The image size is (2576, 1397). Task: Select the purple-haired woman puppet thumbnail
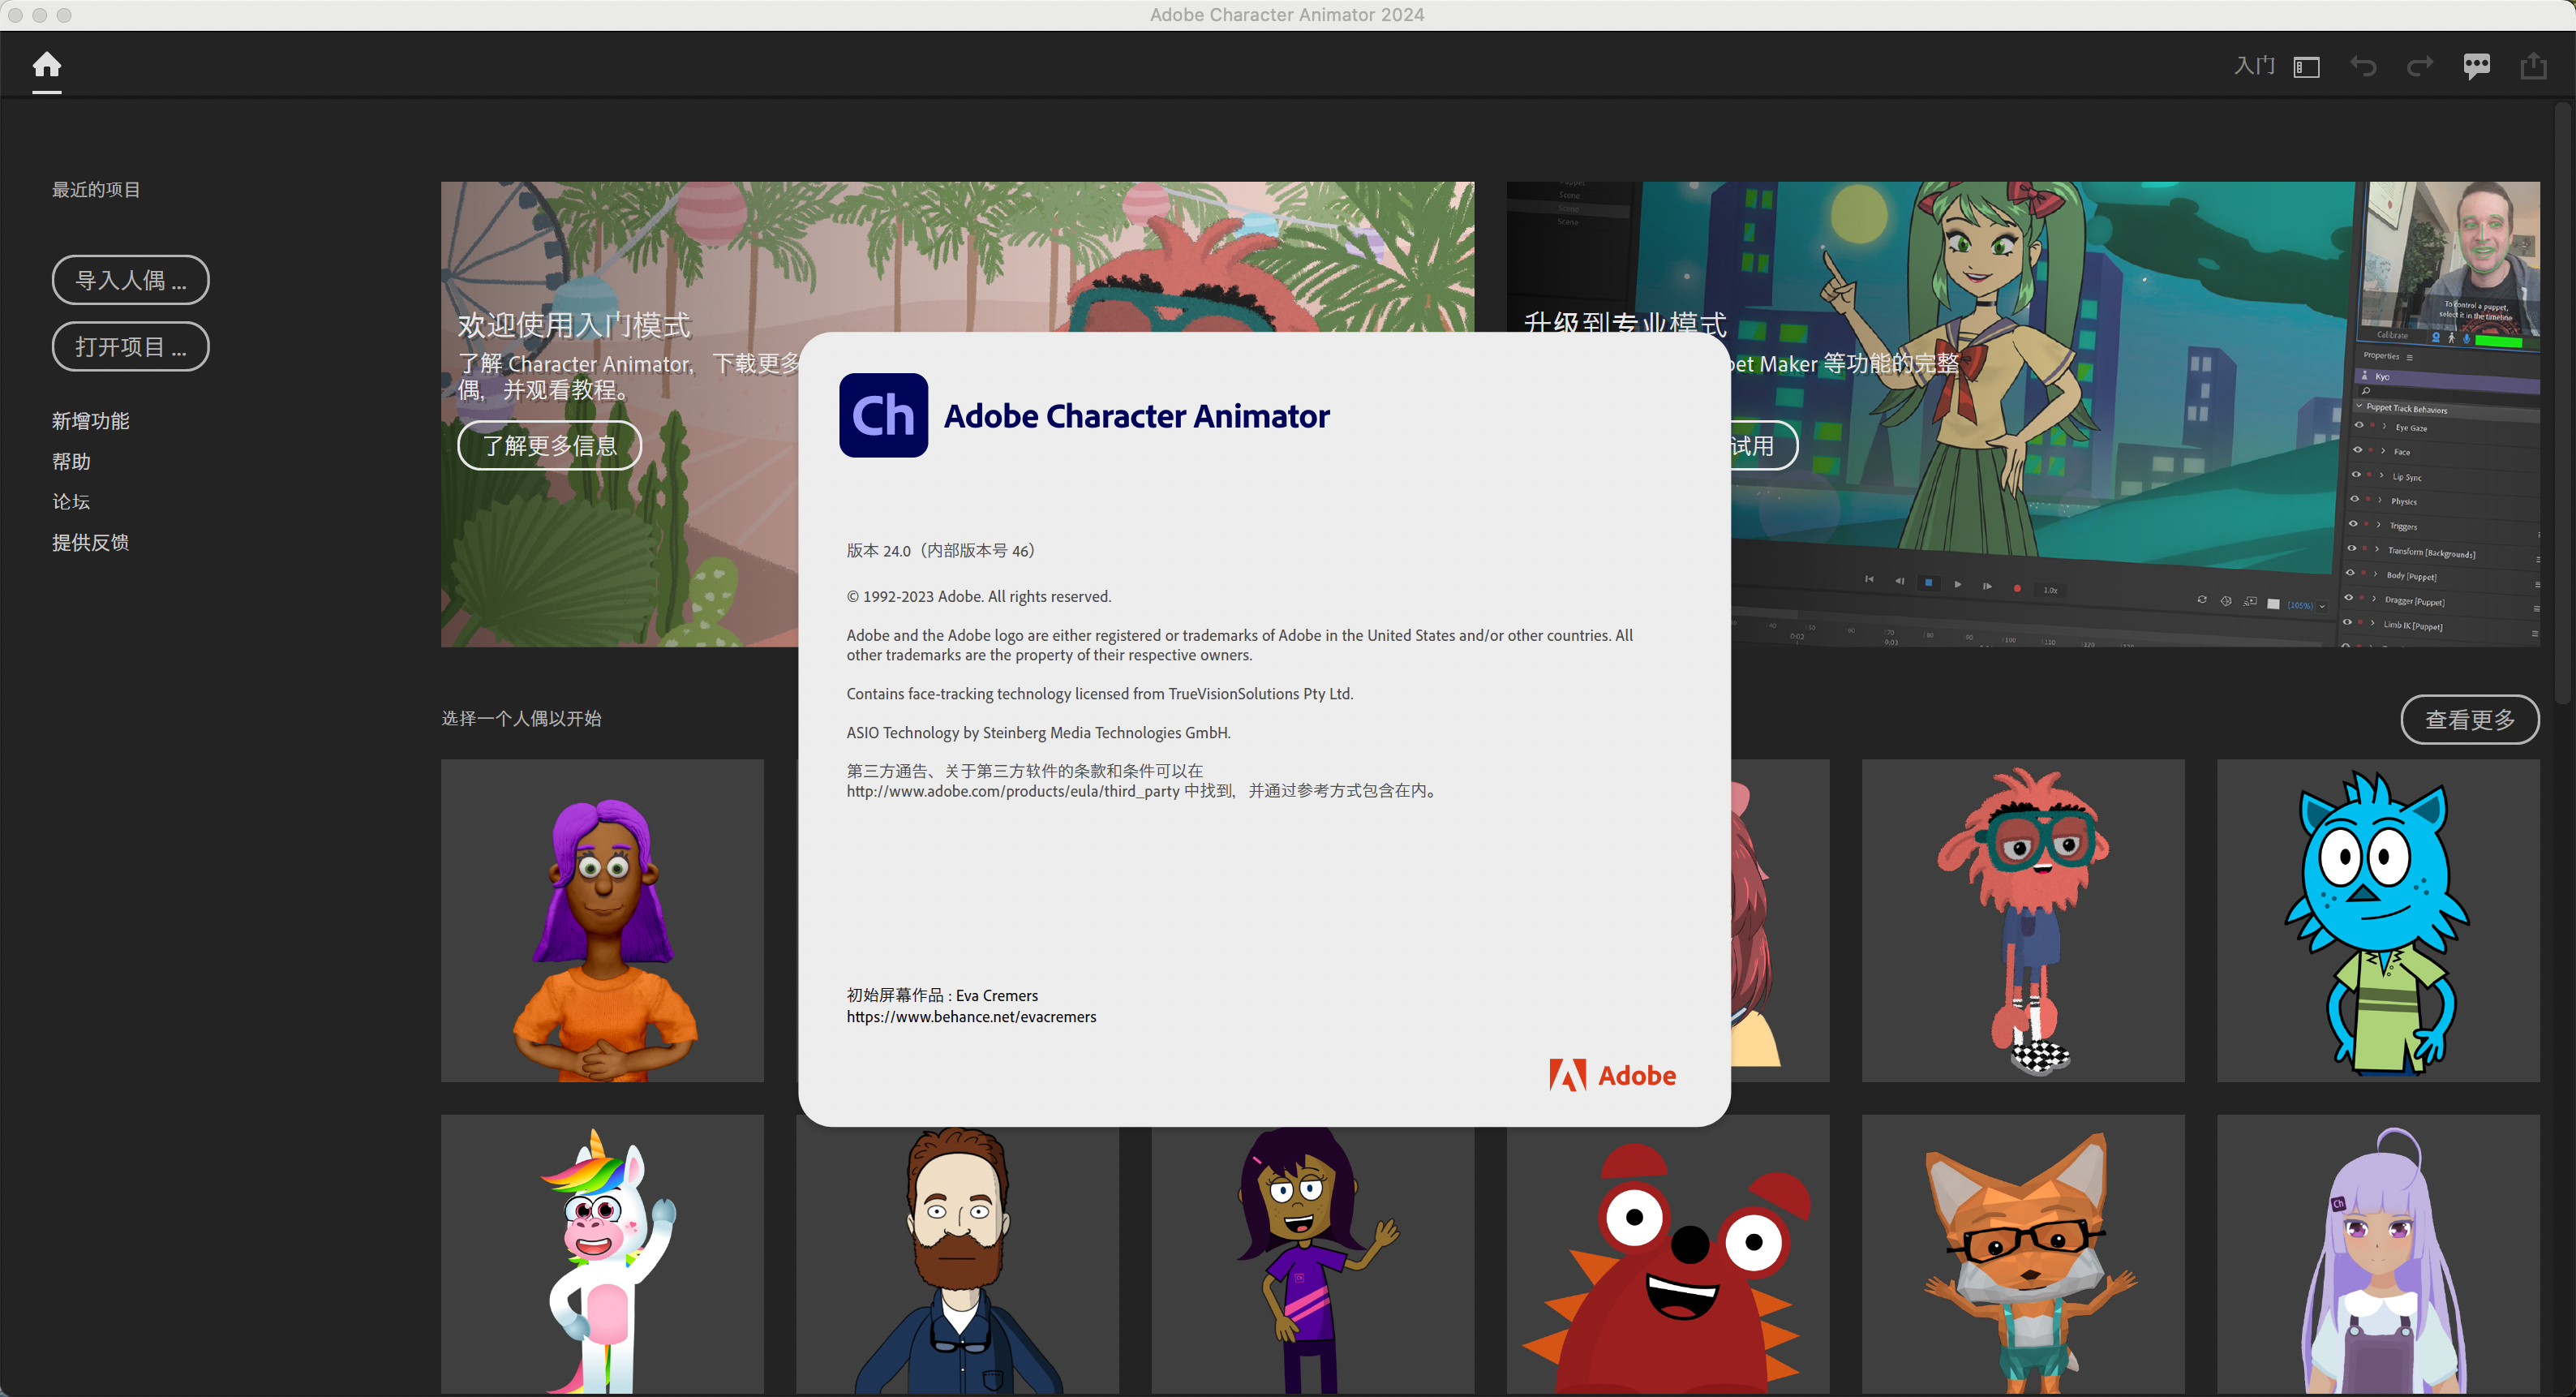(602, 920)
